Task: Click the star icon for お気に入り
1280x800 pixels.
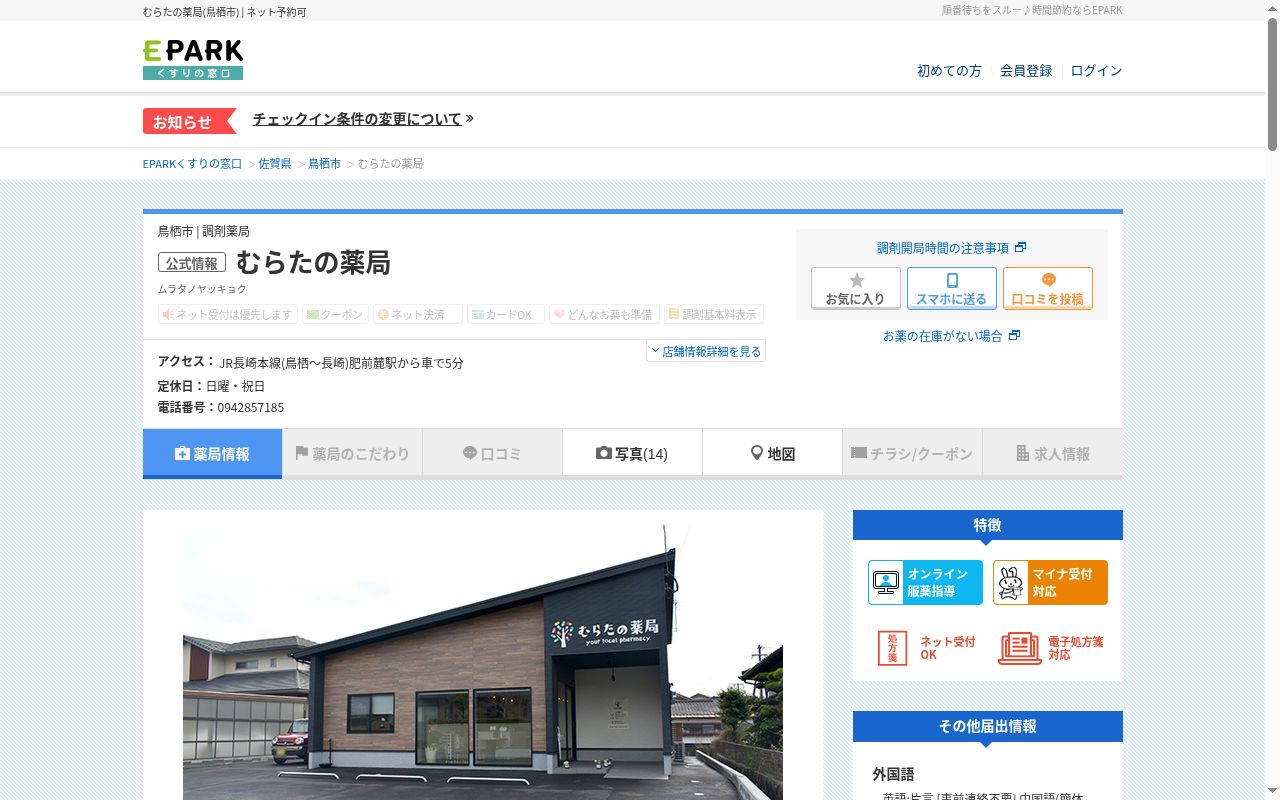Action: click(856, 281)
